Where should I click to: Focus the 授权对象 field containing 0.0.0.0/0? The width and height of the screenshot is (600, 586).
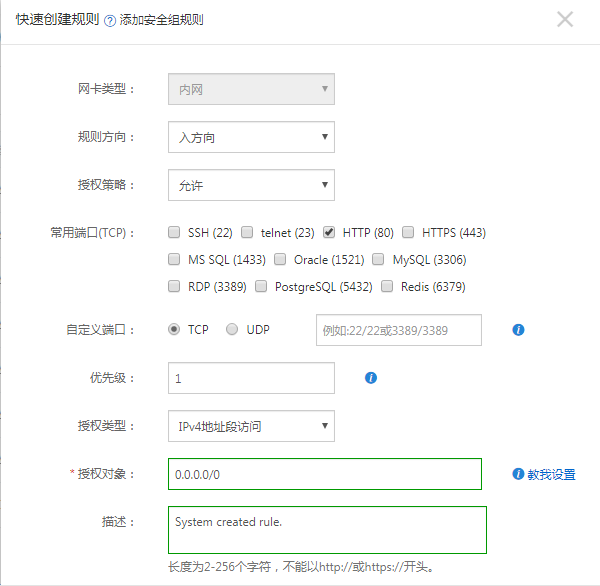(x=325, y=474)
